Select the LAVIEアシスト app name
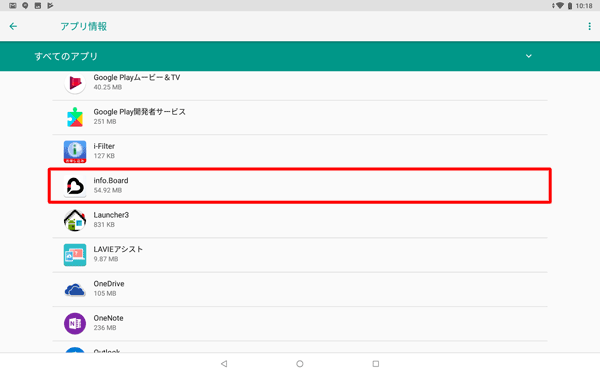 [118, 249]
